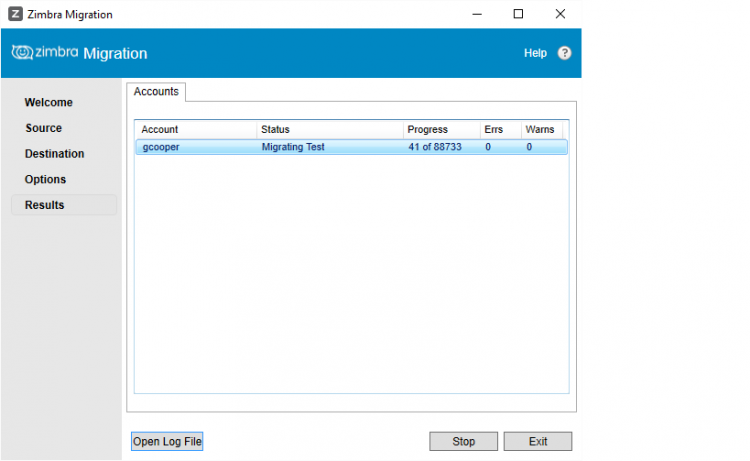Image resolution: width=750 pixels, height=461 pixels.
Task: Minimize the Zimbra Migration window
Action: click(x=477, y=14)
